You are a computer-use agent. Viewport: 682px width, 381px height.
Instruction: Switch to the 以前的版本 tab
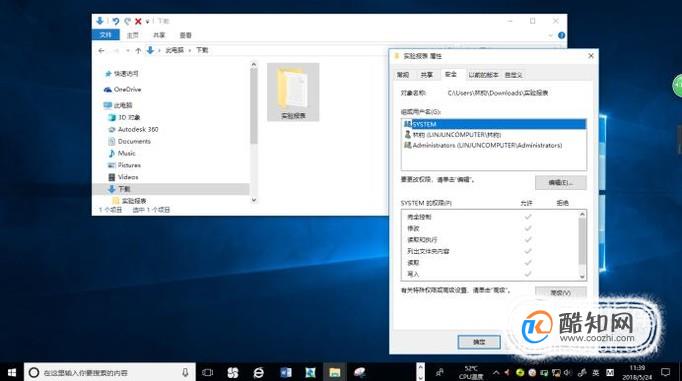tap(483, 75)
